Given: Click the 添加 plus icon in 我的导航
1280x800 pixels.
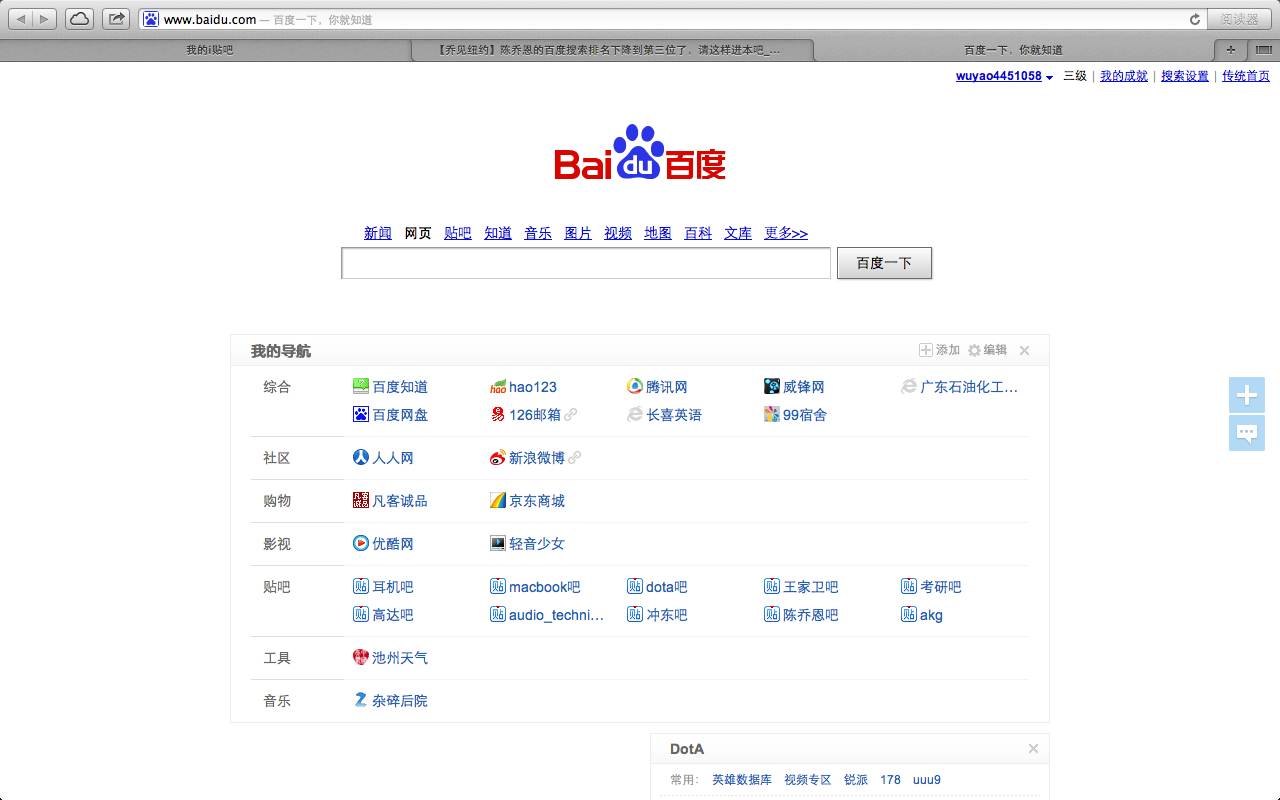Looking at the screenshot, I should pos(926,350).
